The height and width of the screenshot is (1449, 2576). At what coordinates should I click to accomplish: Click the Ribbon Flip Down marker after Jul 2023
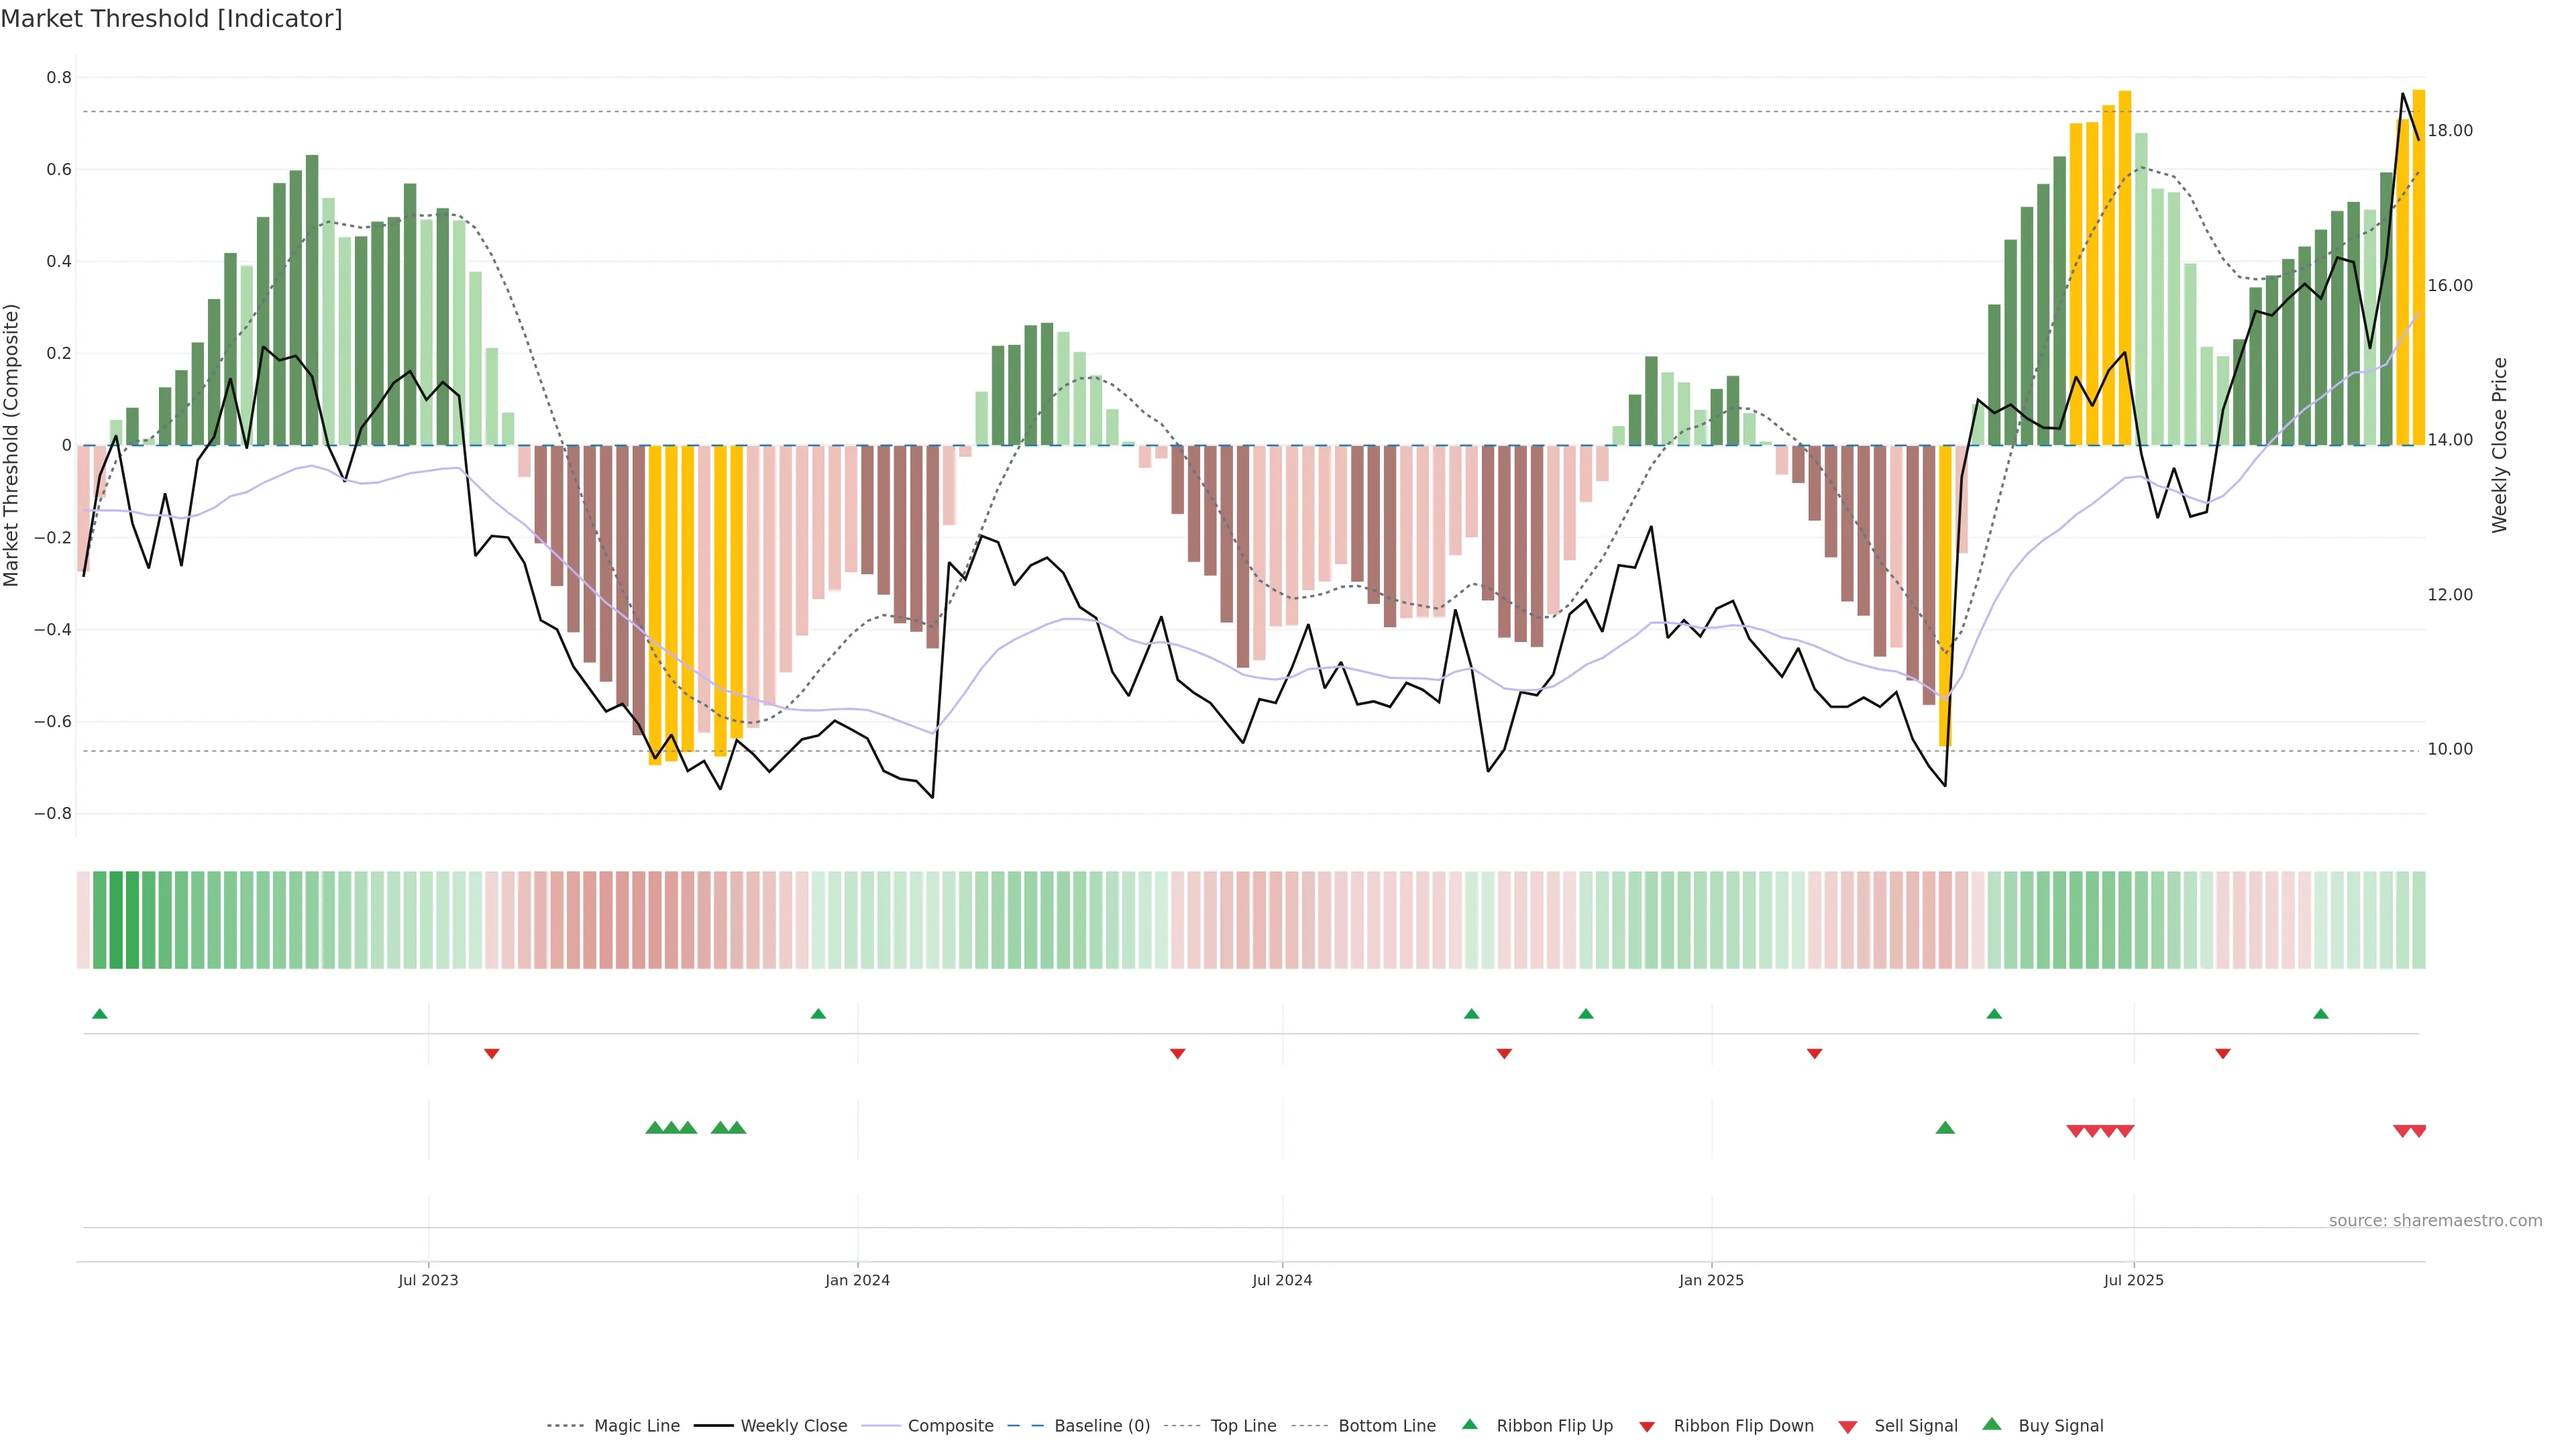coord(491,1054)
